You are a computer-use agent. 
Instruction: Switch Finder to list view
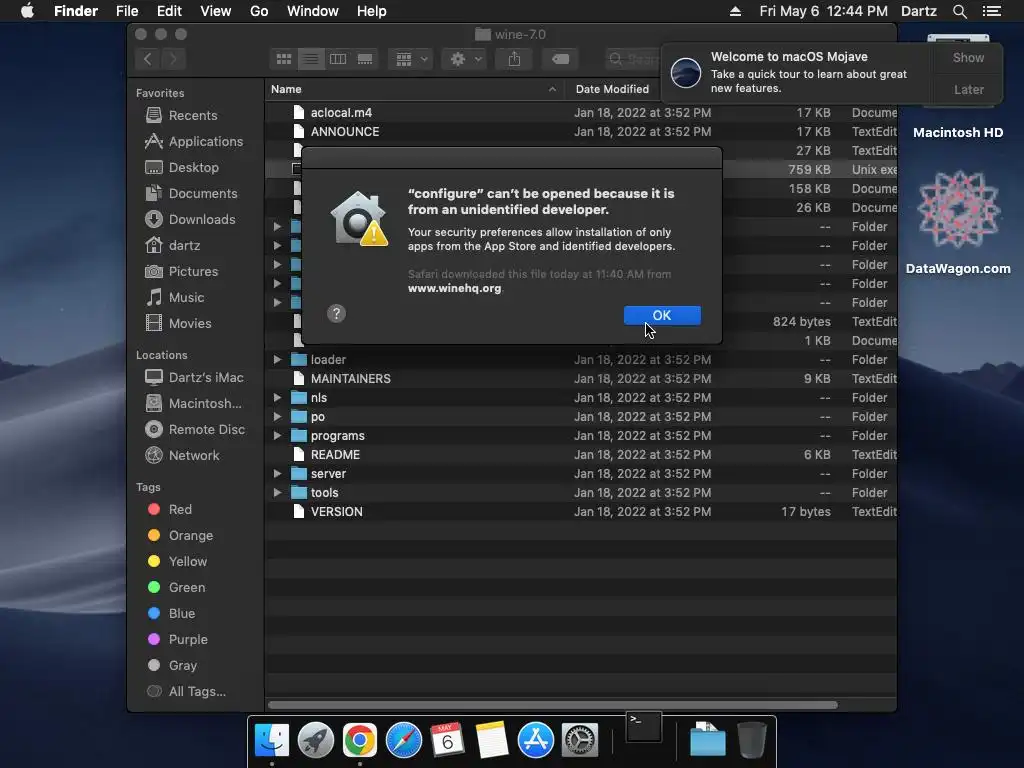pos(311,59)
